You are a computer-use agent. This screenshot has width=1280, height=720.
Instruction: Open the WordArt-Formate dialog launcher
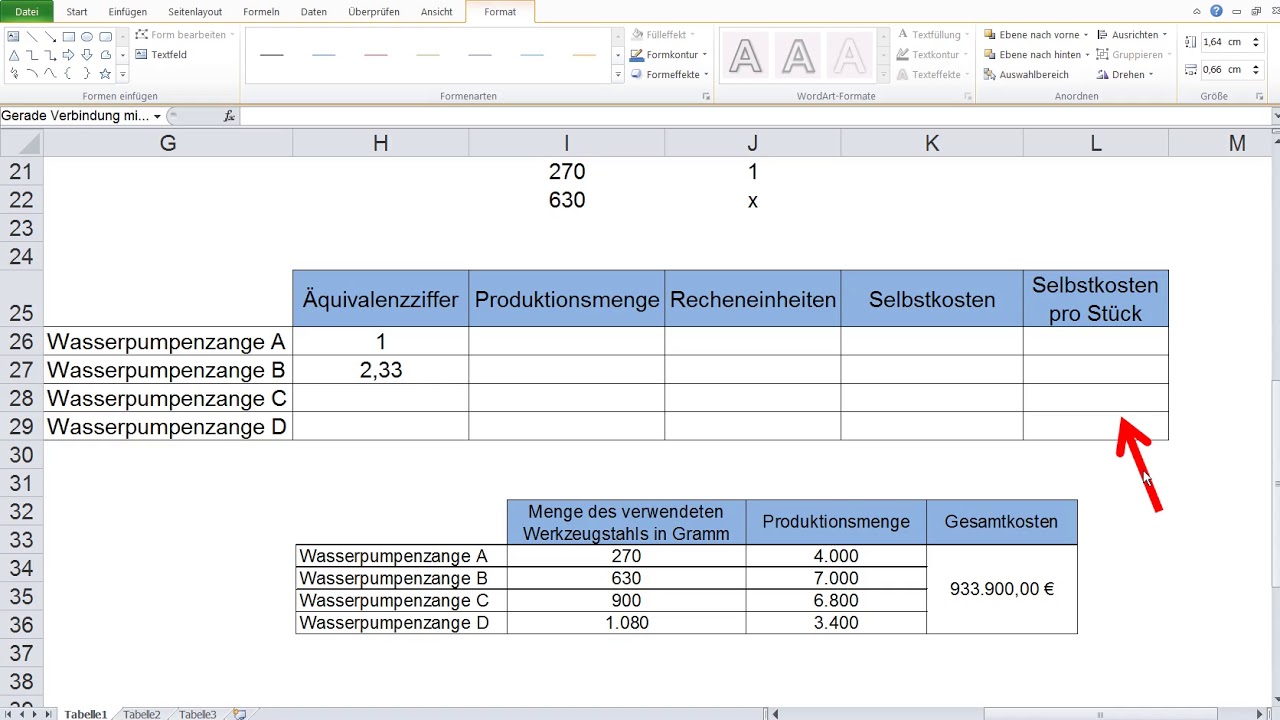click(967, 96)
